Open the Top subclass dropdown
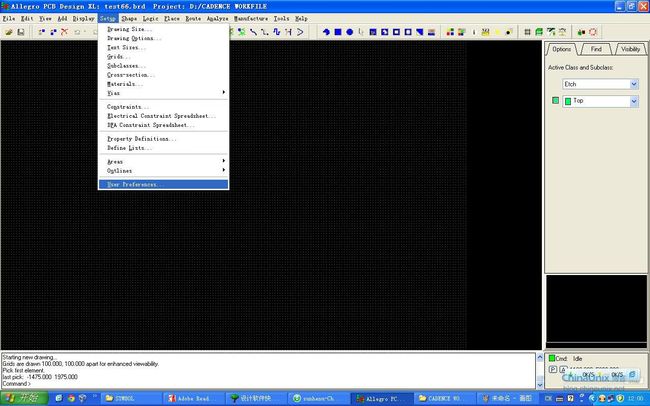Screen dimensions: 650x406 click(x=634, y=101)
